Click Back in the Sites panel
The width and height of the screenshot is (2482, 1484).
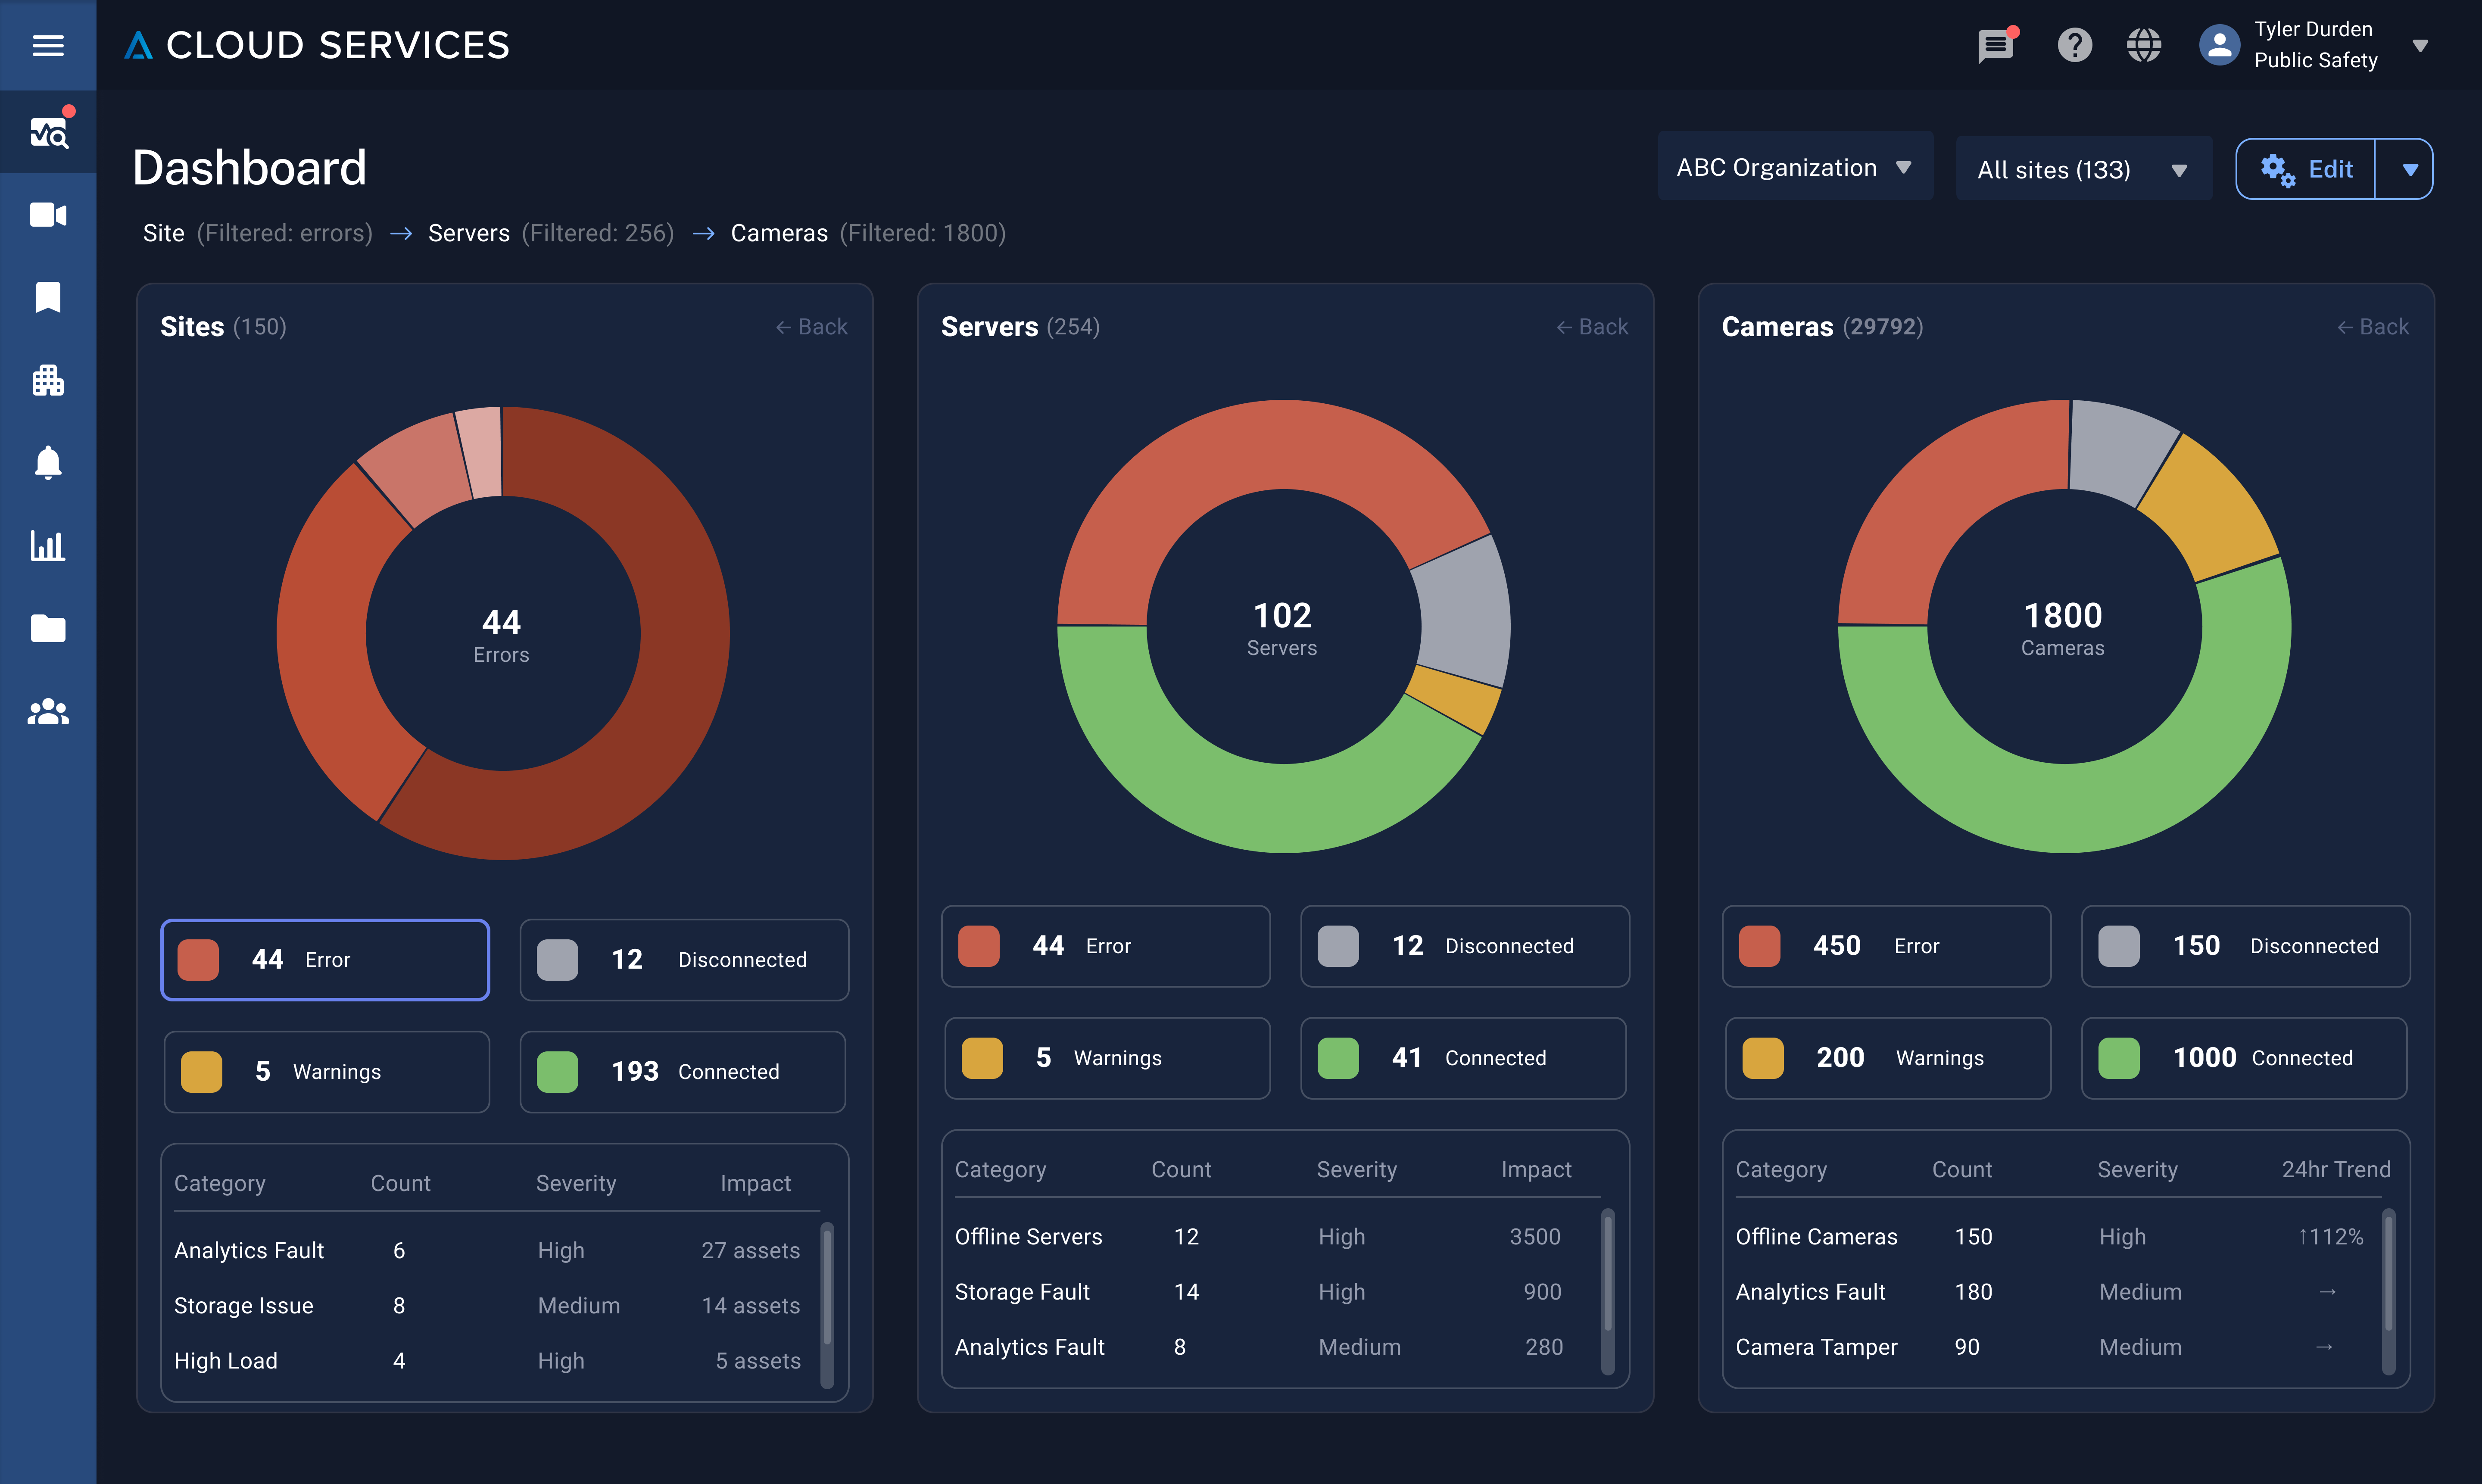point(812,326)
